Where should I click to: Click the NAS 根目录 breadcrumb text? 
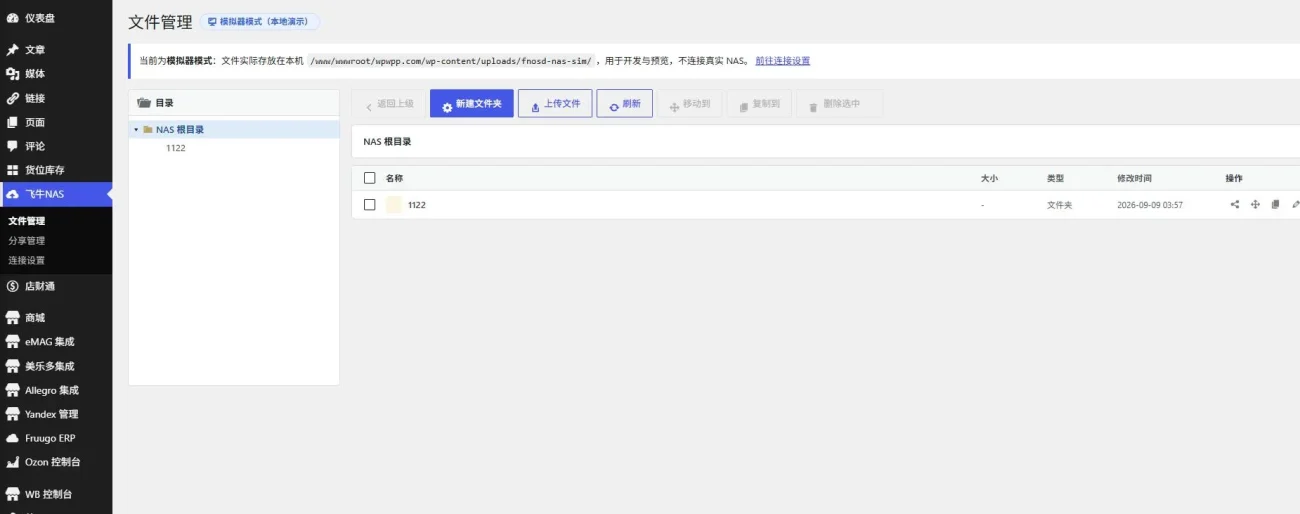[x=388, y=142]
